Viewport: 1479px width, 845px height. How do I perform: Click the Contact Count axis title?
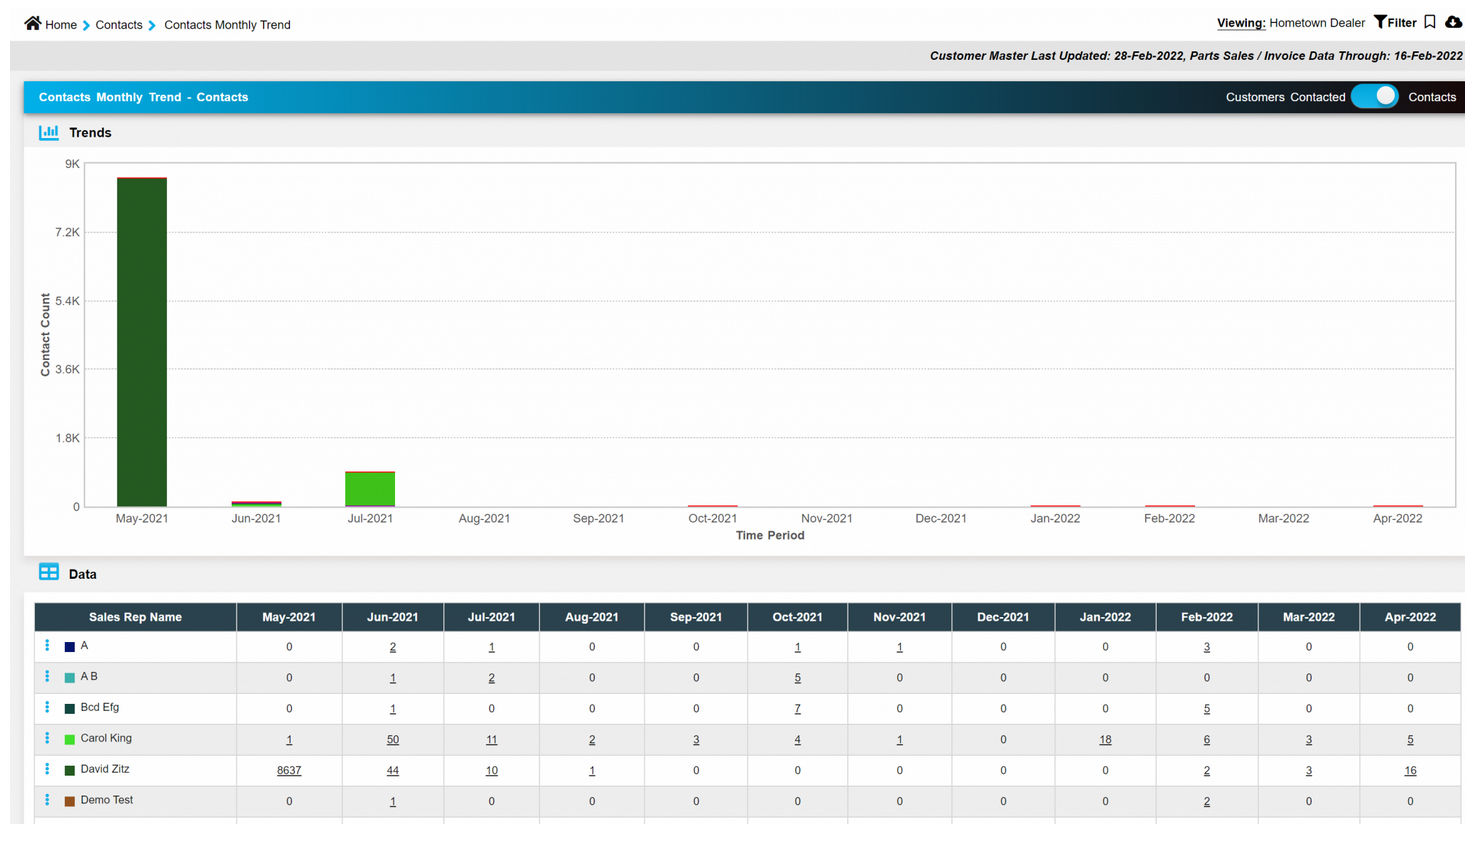(x=45, y=335)
